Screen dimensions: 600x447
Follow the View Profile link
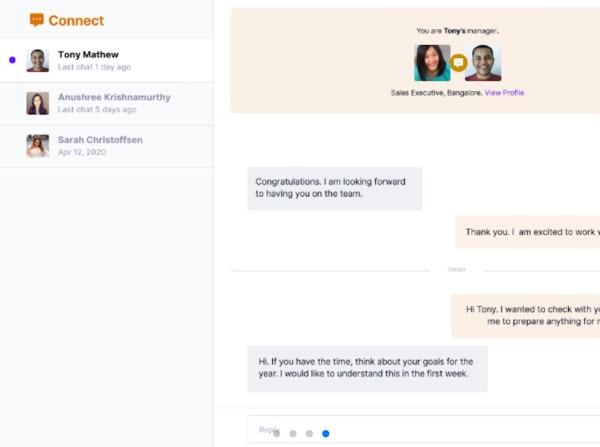tap(504, 93)
